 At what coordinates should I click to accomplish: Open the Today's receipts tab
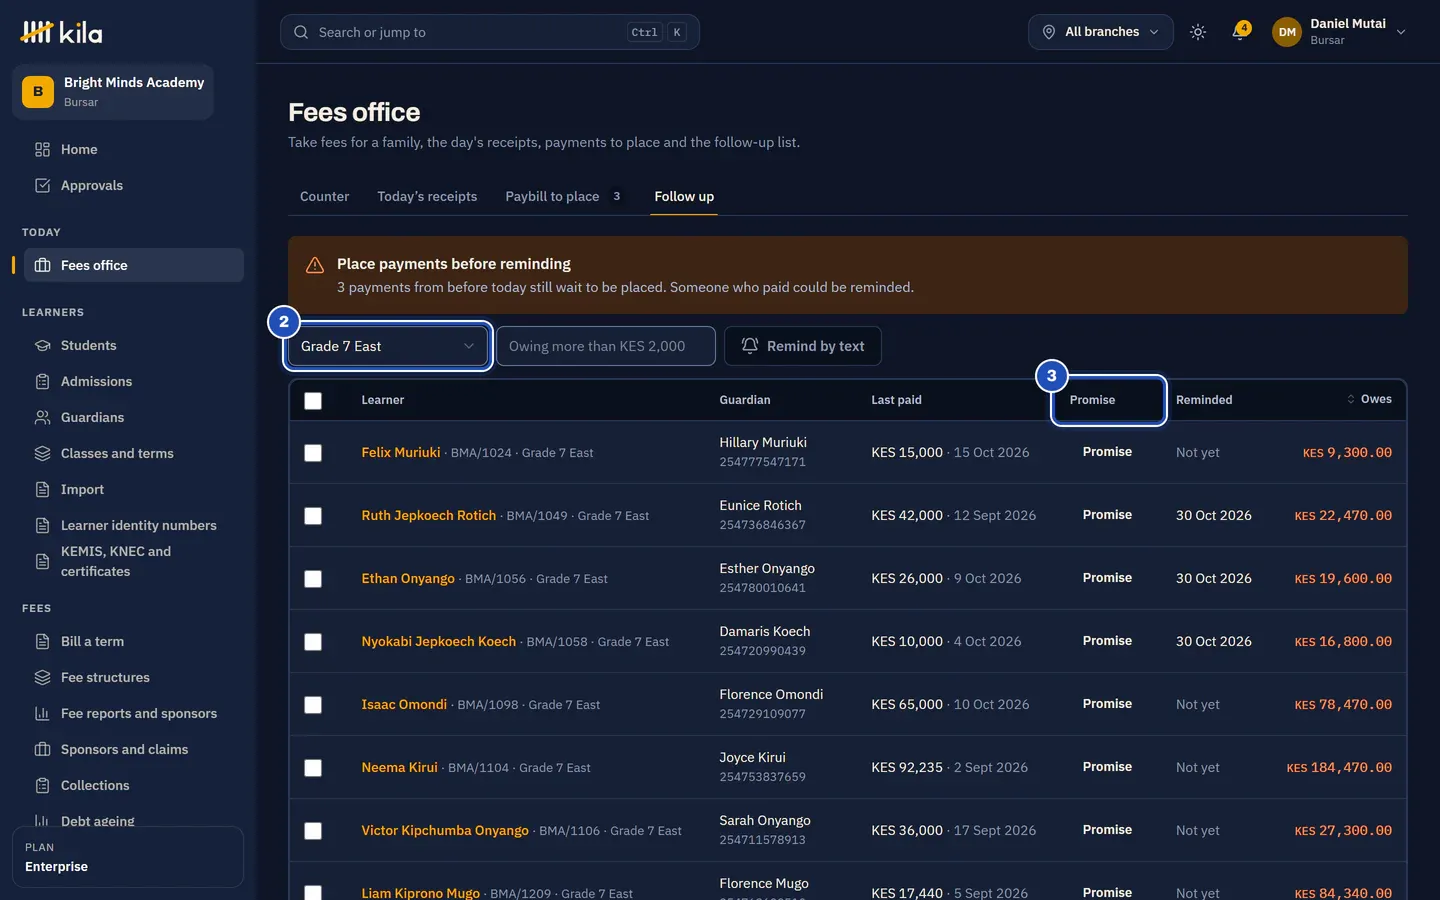[x=427, y=196]
